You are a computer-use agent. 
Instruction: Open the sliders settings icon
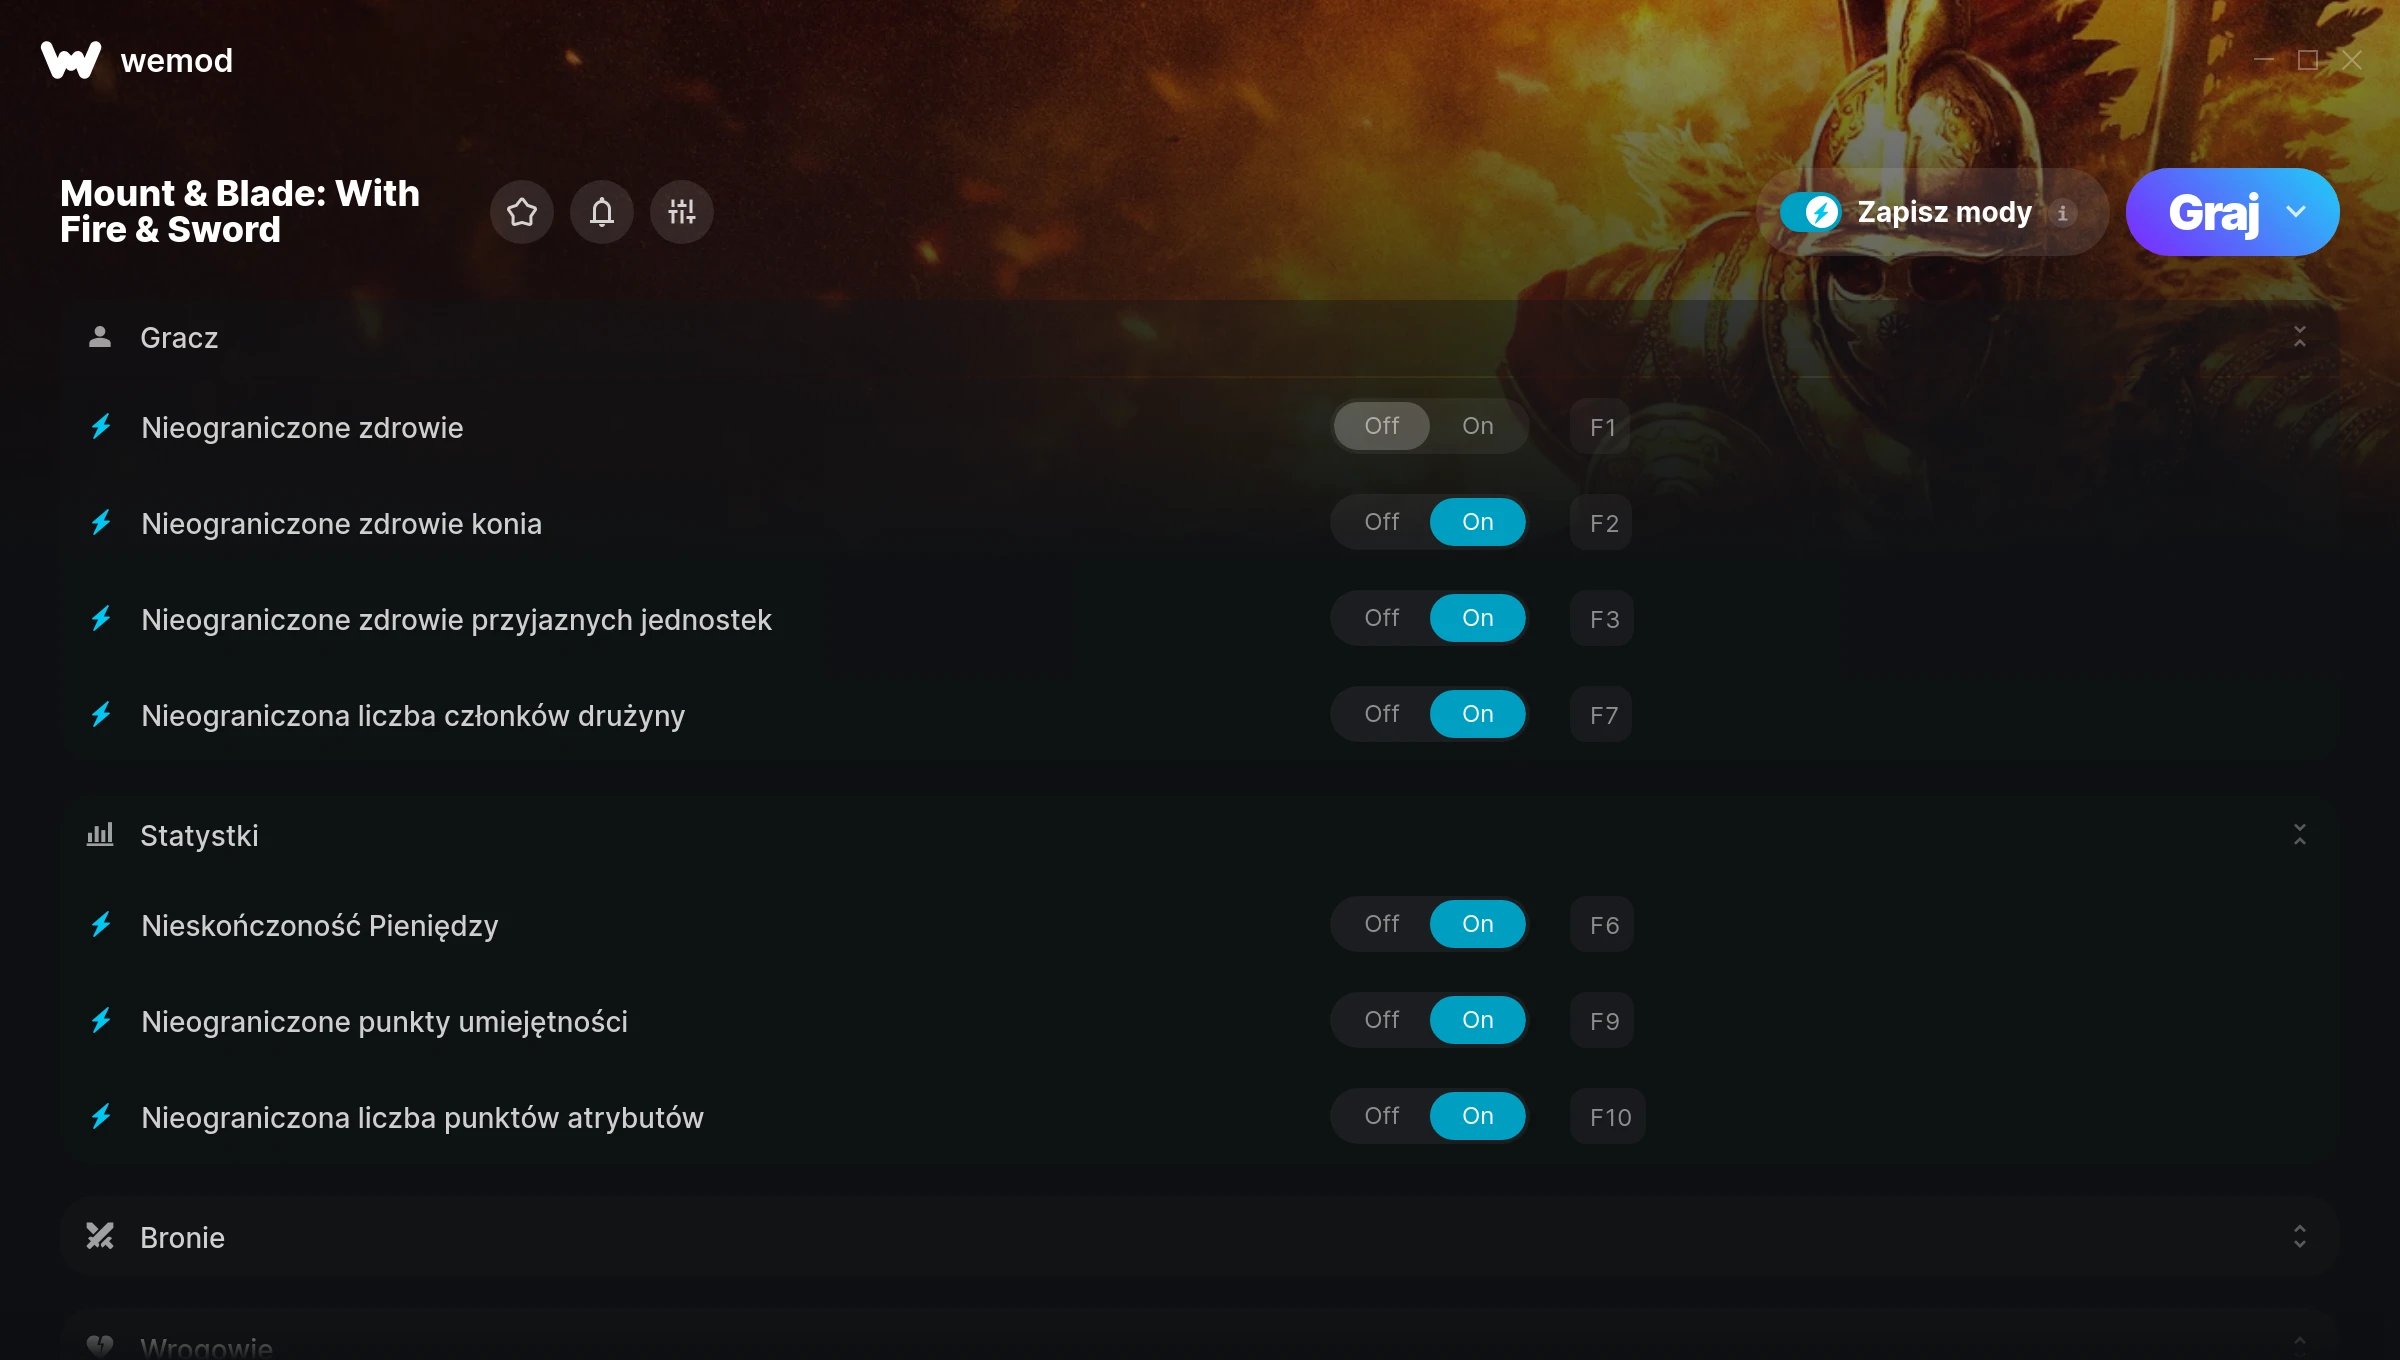tap(682, 212)
